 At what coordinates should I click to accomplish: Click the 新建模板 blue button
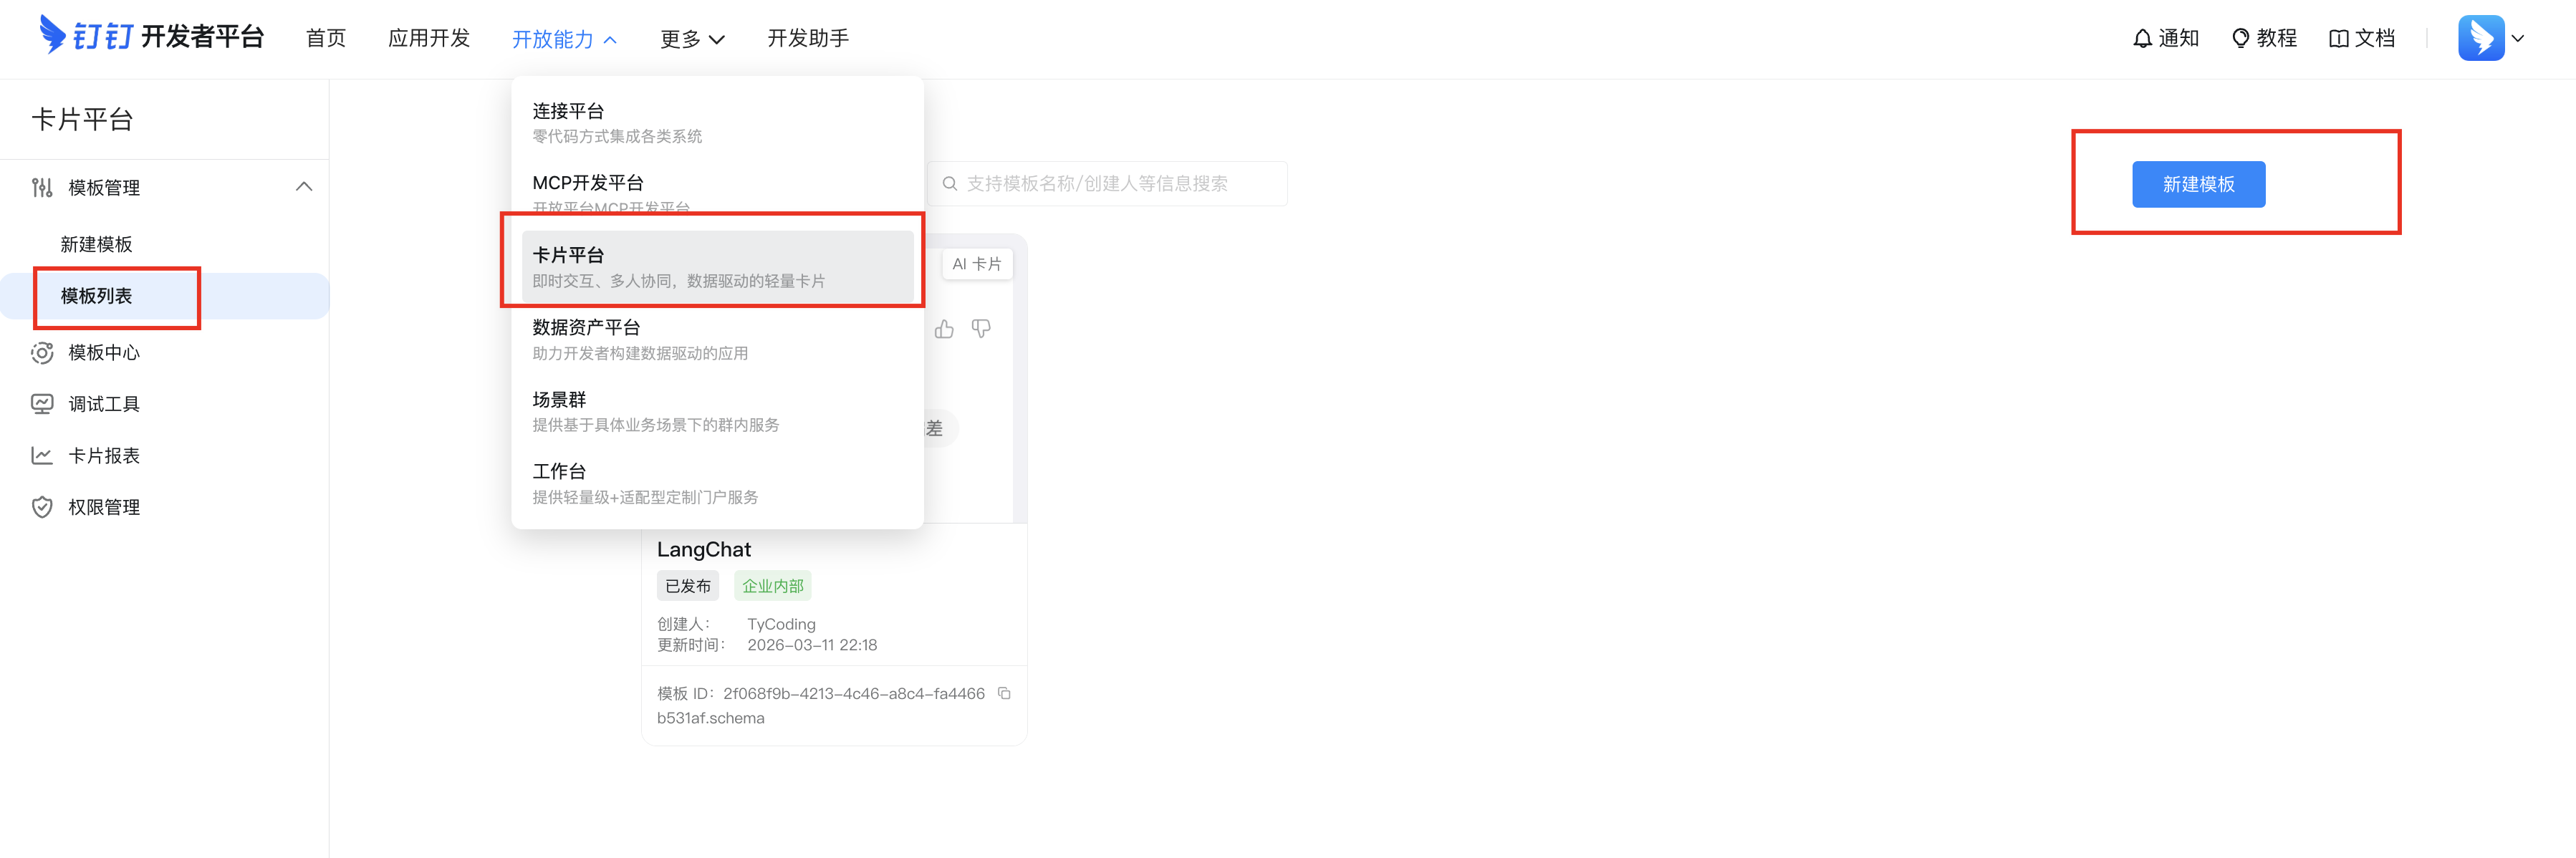pos(2198,184)
